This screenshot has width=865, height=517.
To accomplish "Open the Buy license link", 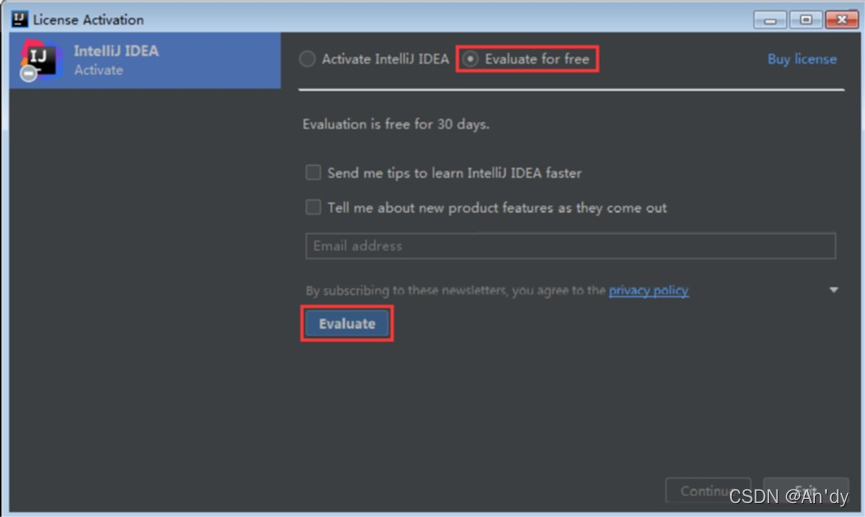I will [x=802, y=59].
